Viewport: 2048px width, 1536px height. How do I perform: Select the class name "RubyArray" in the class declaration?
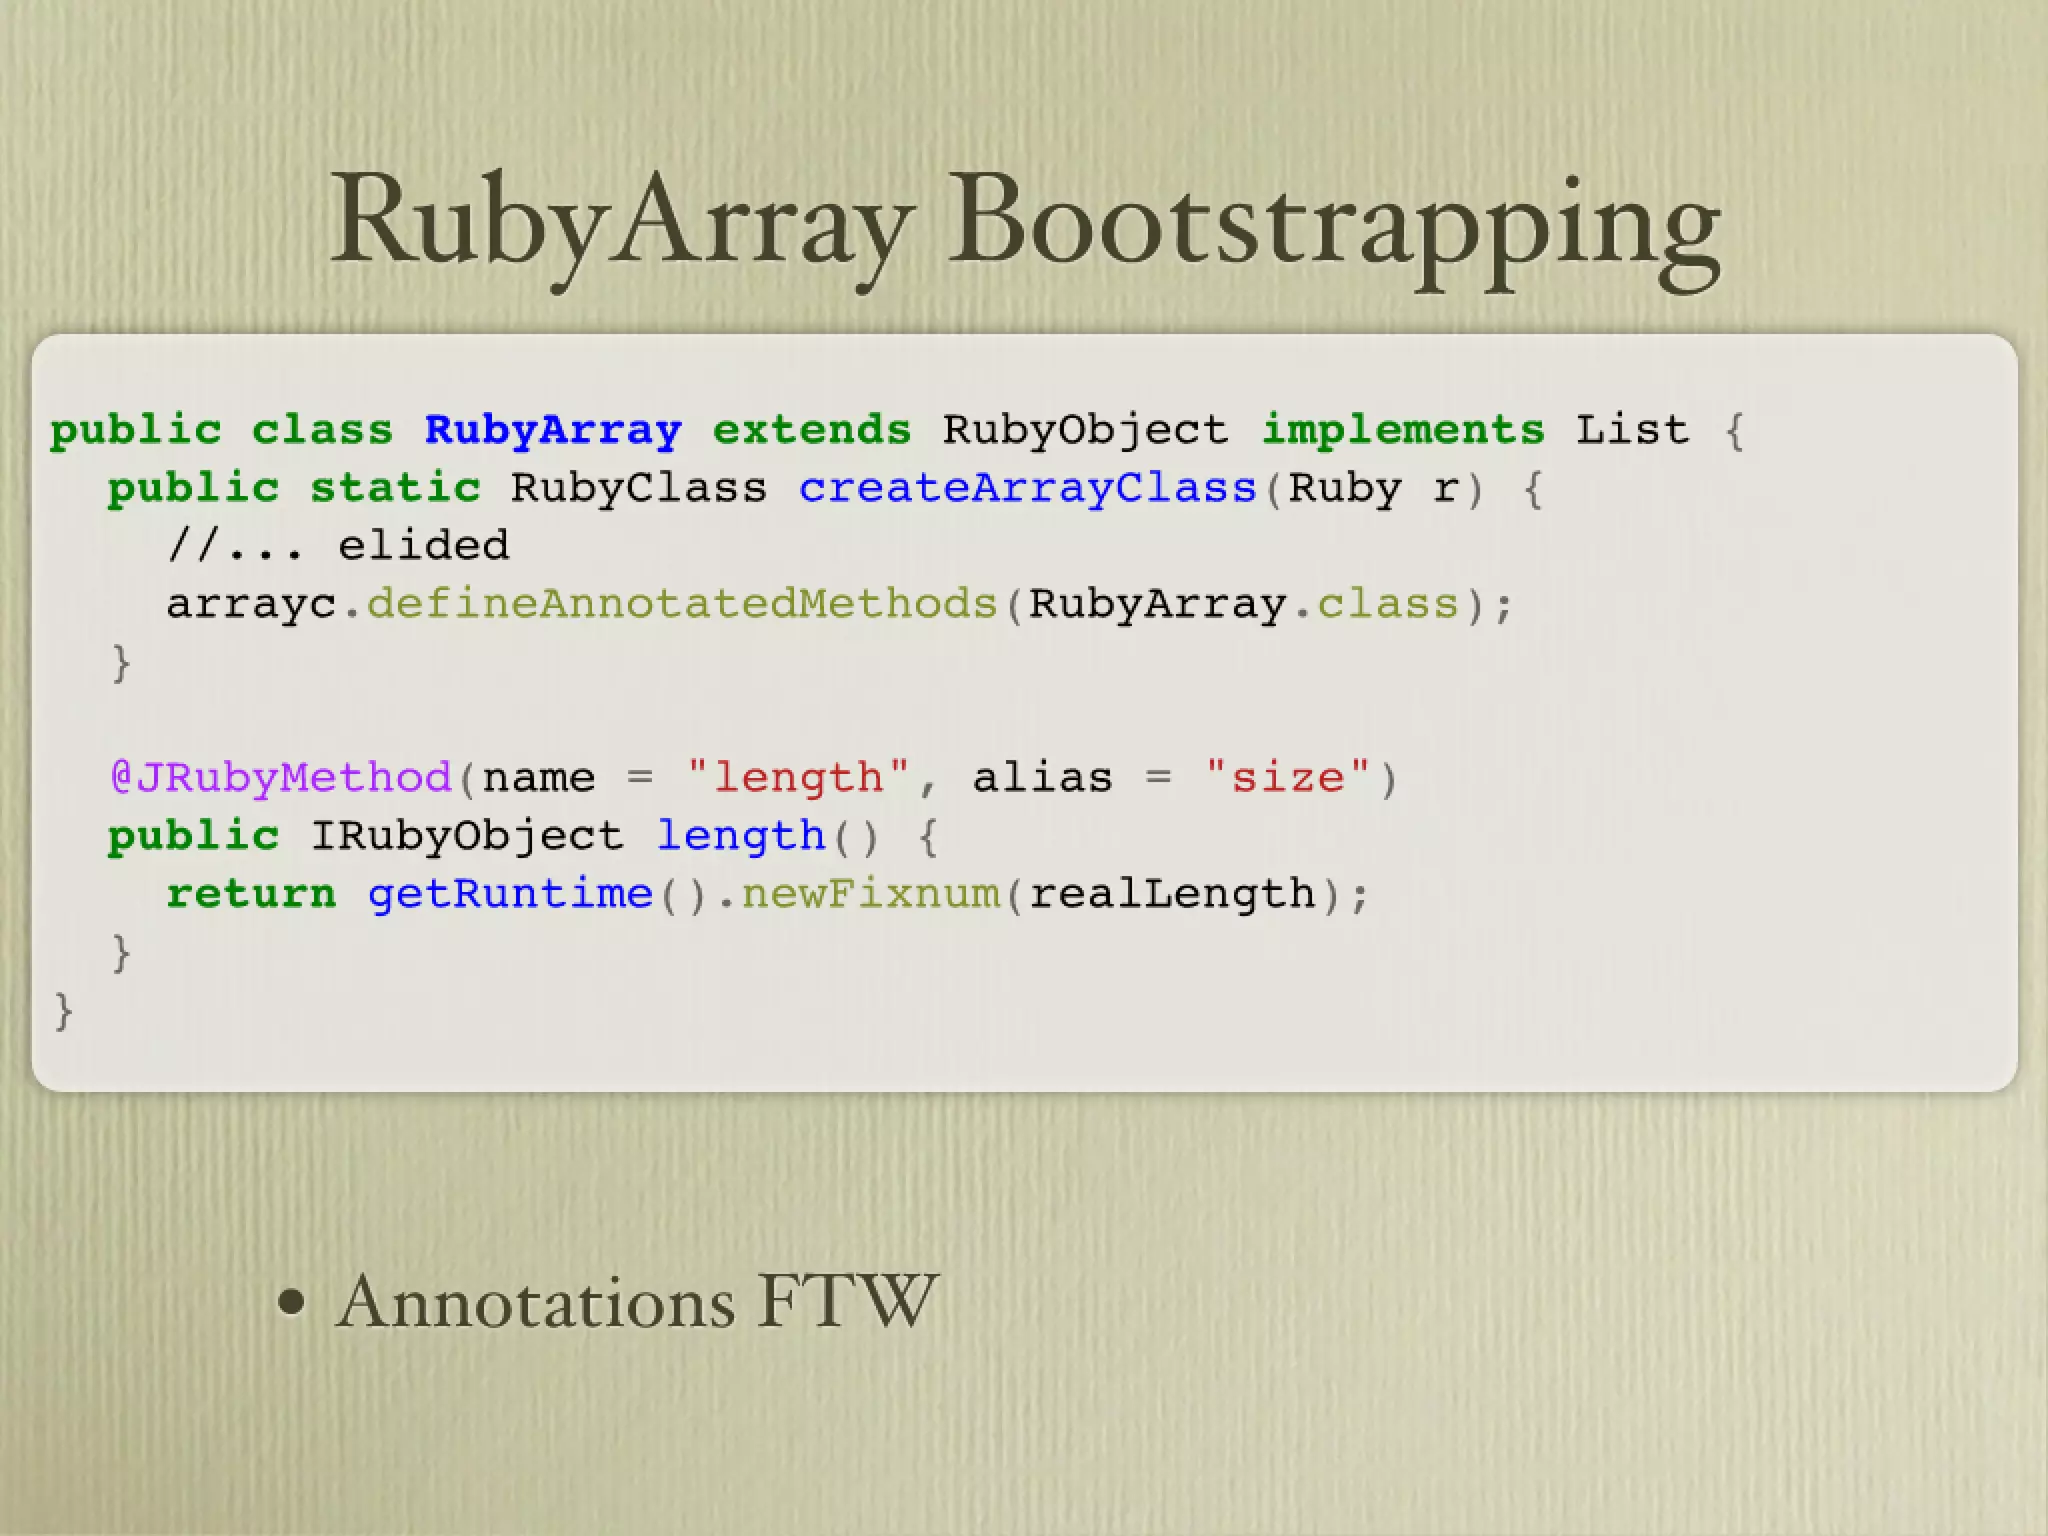pos(553,430)
